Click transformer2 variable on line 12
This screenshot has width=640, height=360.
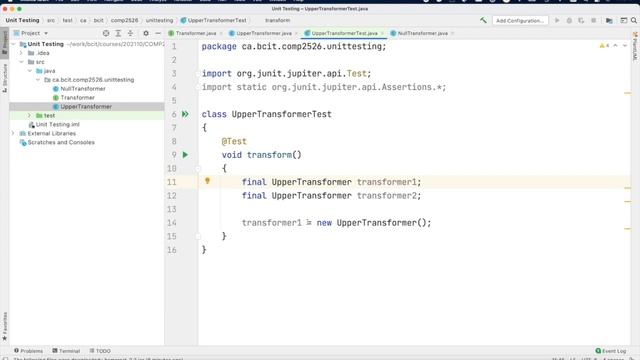(x=387, y=196)
